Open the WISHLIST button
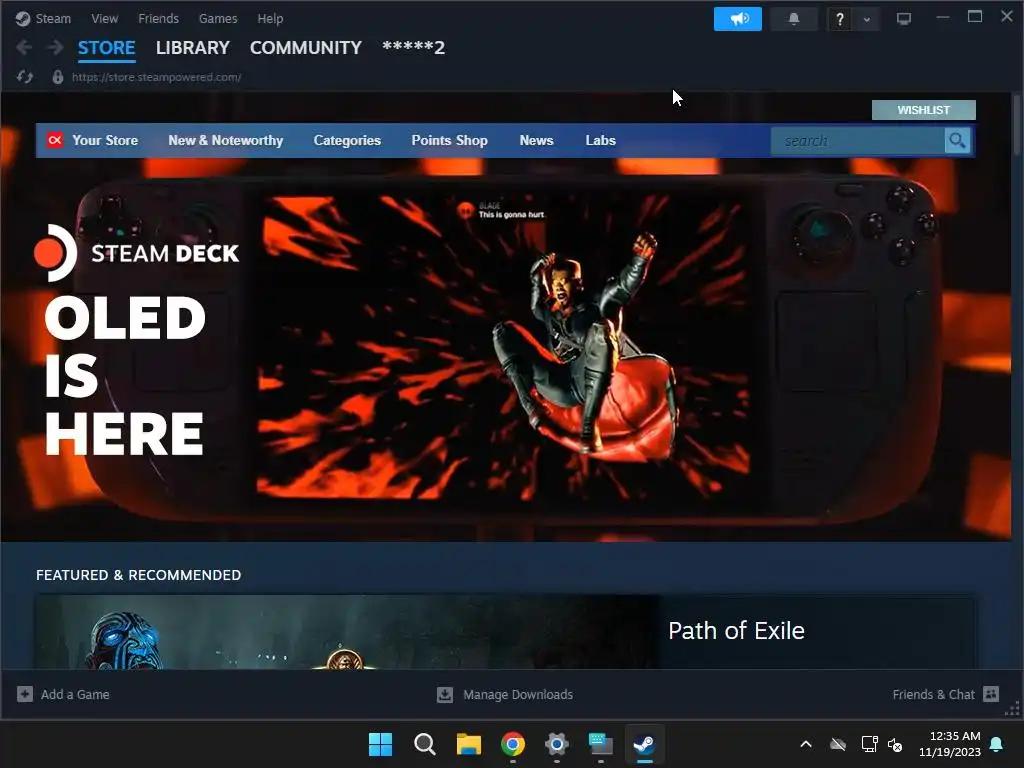The width and height of the screenshot is (1024, 768). [x=923, y=110]
